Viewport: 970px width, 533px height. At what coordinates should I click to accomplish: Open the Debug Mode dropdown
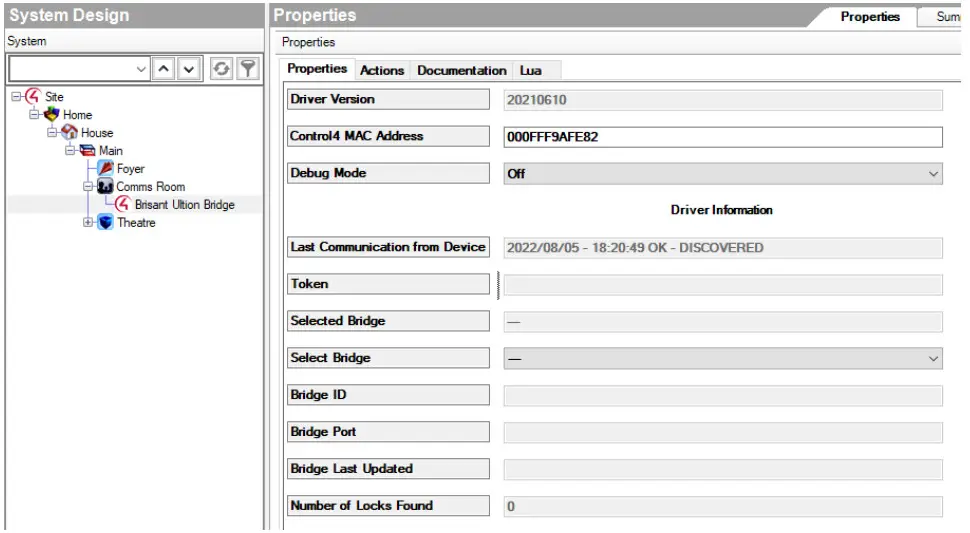click(933, 174)
